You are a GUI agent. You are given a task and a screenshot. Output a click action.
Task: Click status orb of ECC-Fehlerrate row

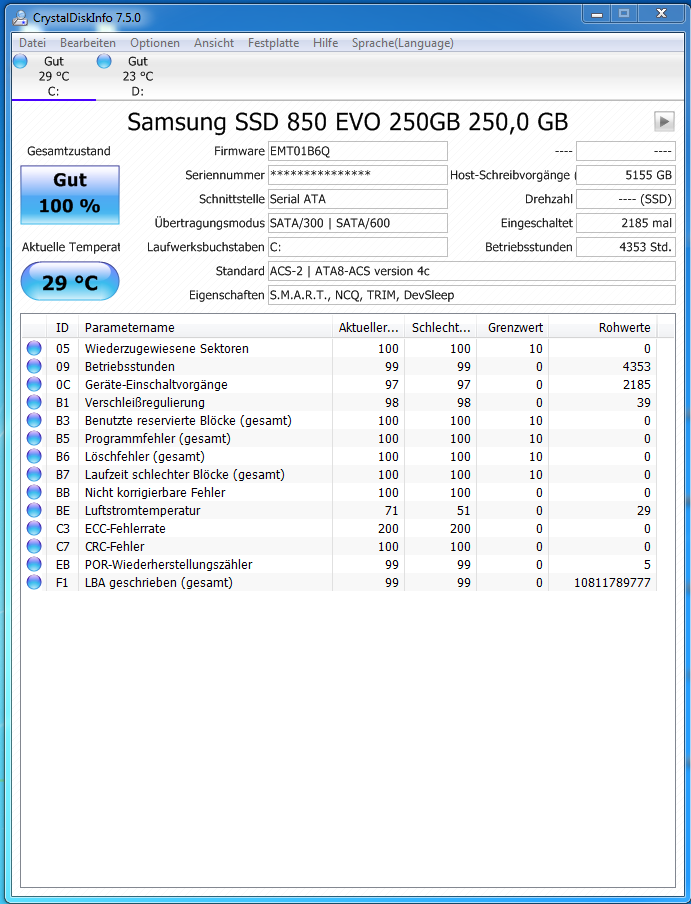(34, 528)
